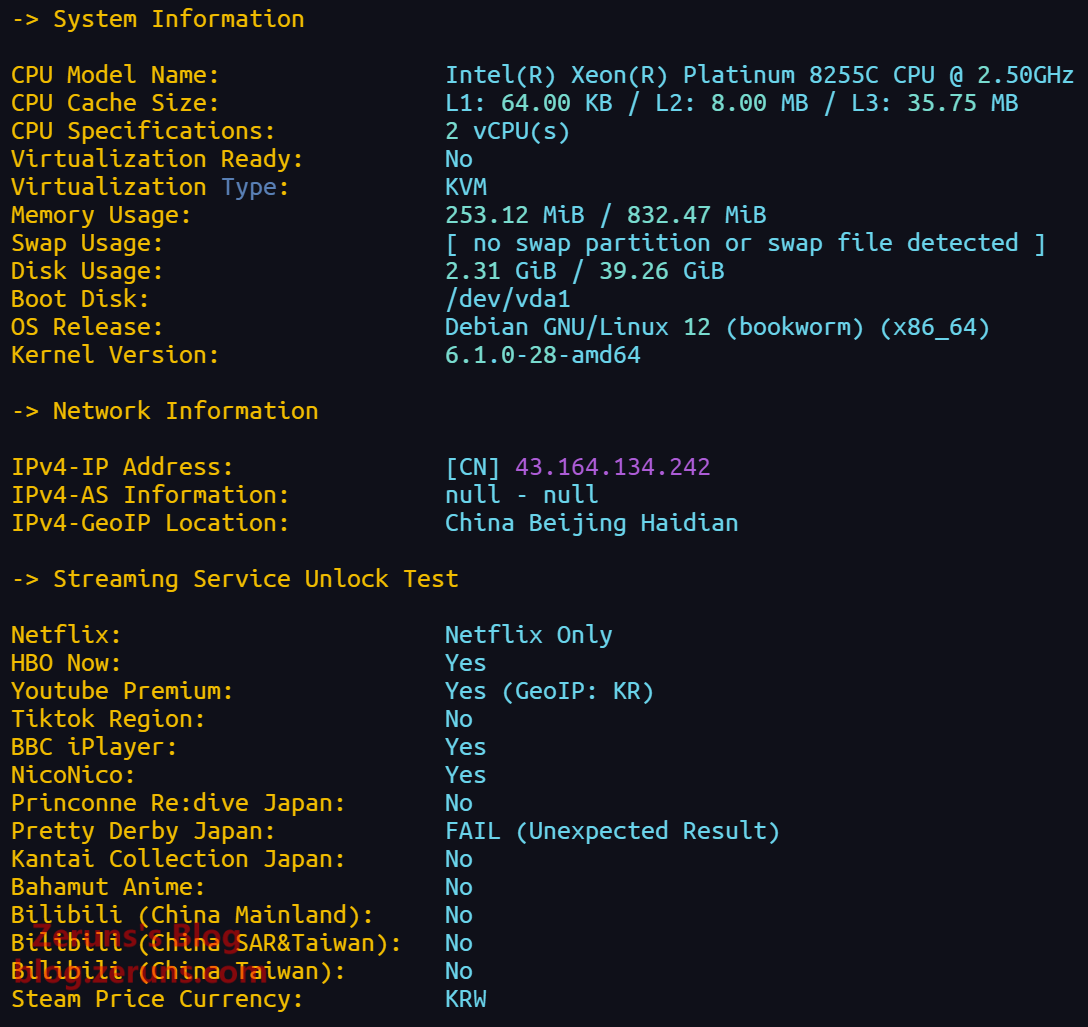The image size is (1088, 1027).
Task: Click the [CN] country tag
Action: click(473, 467)
